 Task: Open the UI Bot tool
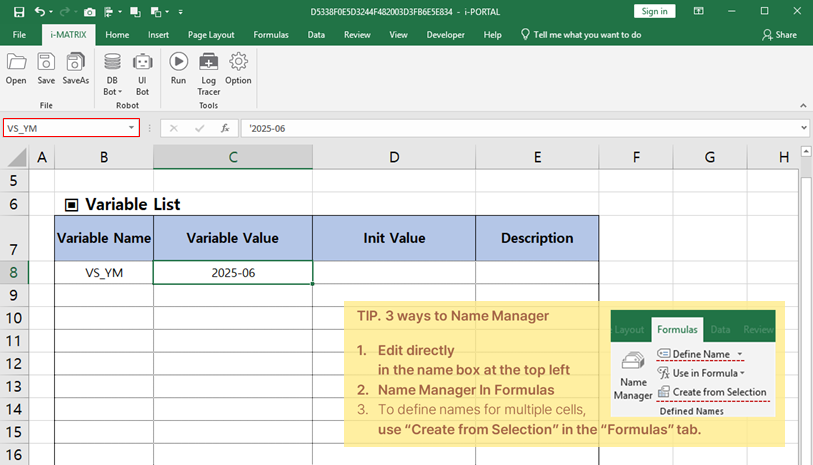click(142, 72)
